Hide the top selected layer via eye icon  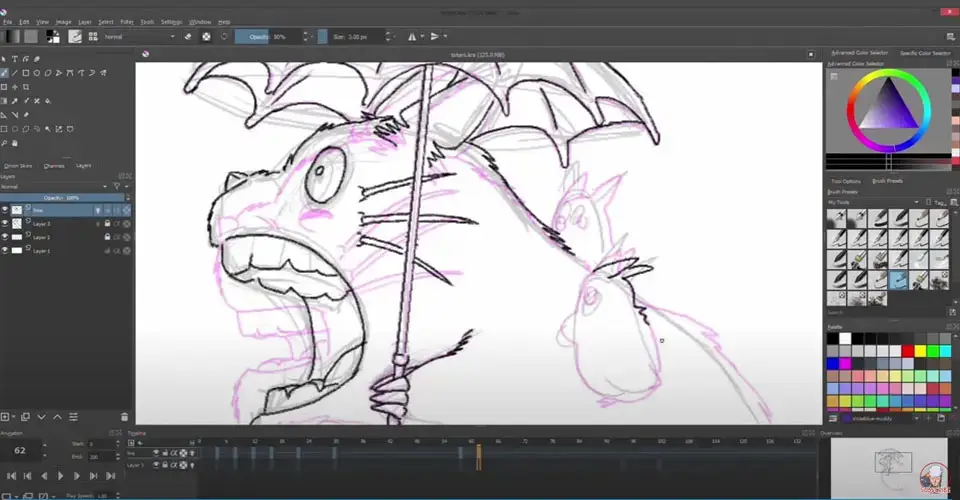pyautogui.click(x=5, y=210)
